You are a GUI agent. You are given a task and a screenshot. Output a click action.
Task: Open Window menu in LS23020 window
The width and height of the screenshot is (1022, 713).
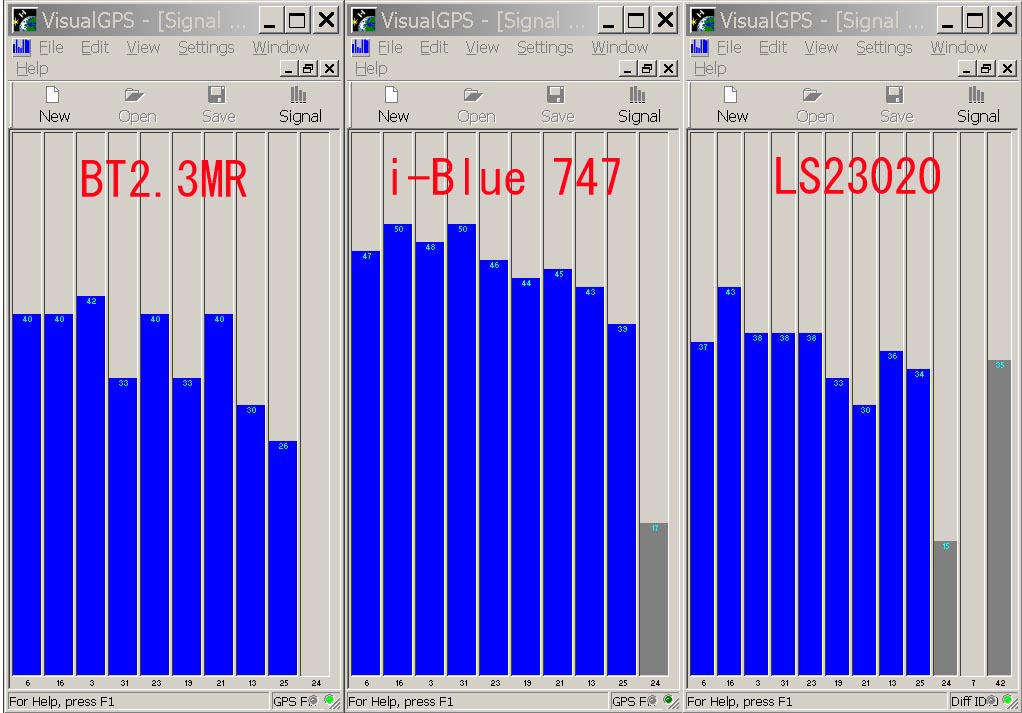tap(958, 48)
